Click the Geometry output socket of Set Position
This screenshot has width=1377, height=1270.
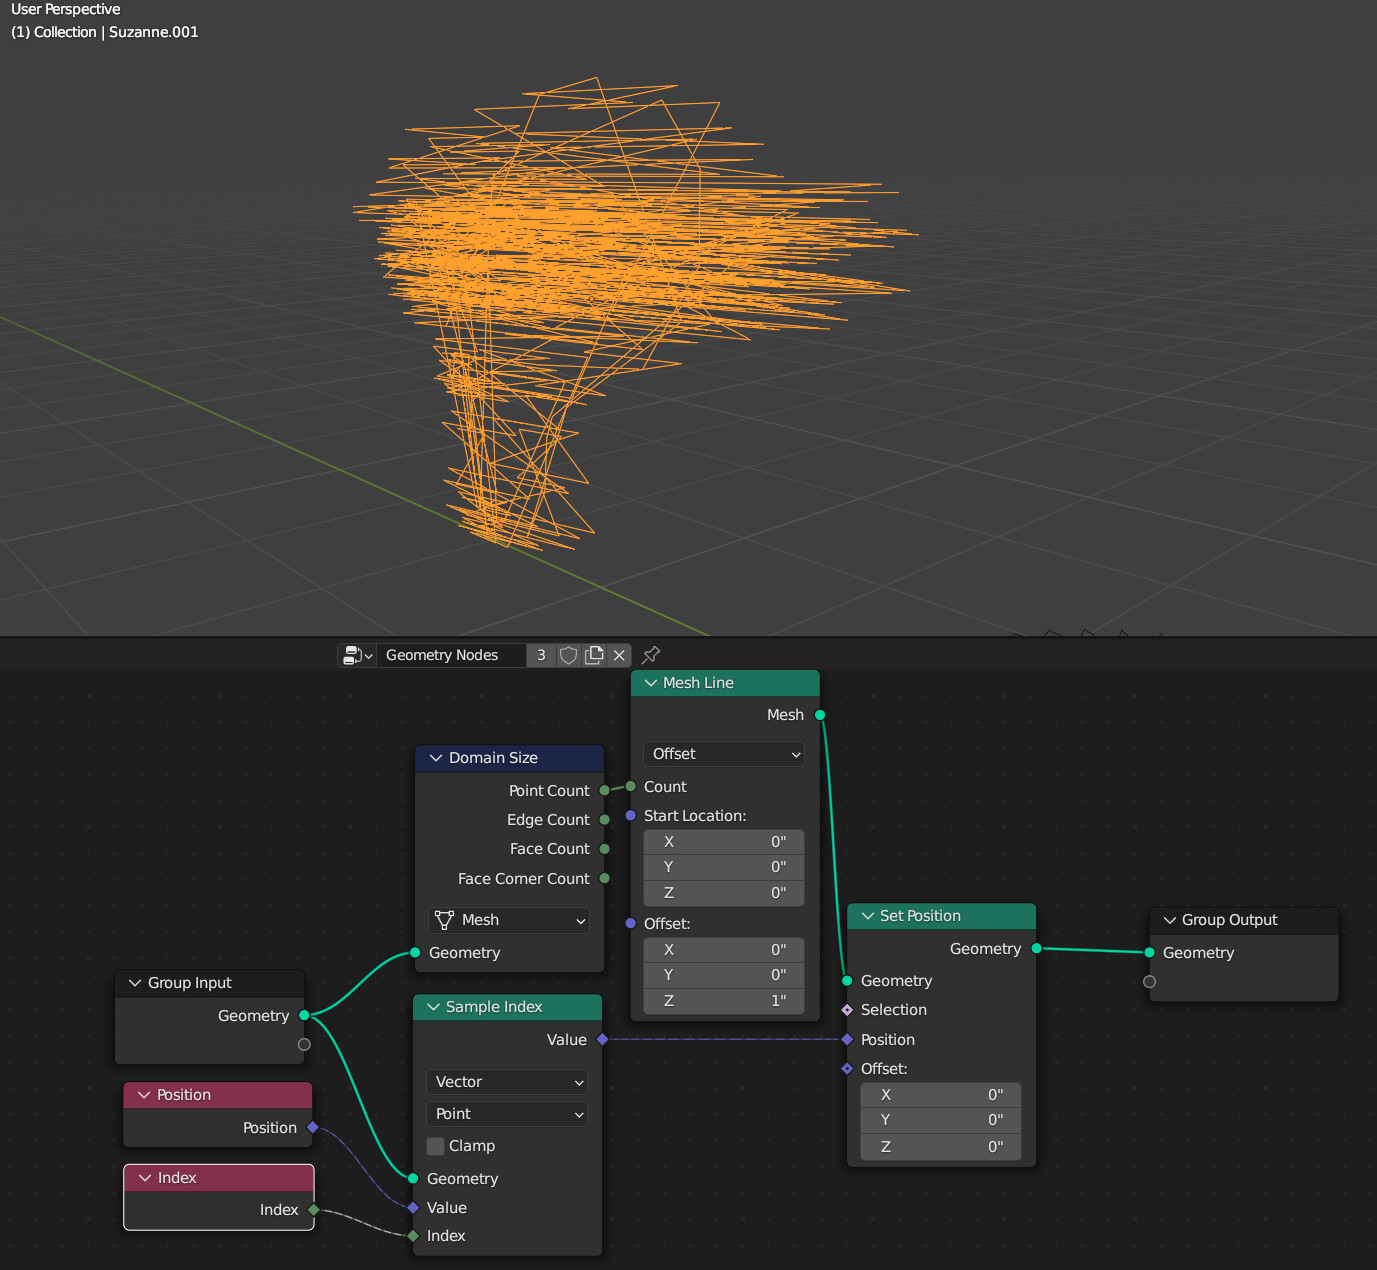(1035, 949)
